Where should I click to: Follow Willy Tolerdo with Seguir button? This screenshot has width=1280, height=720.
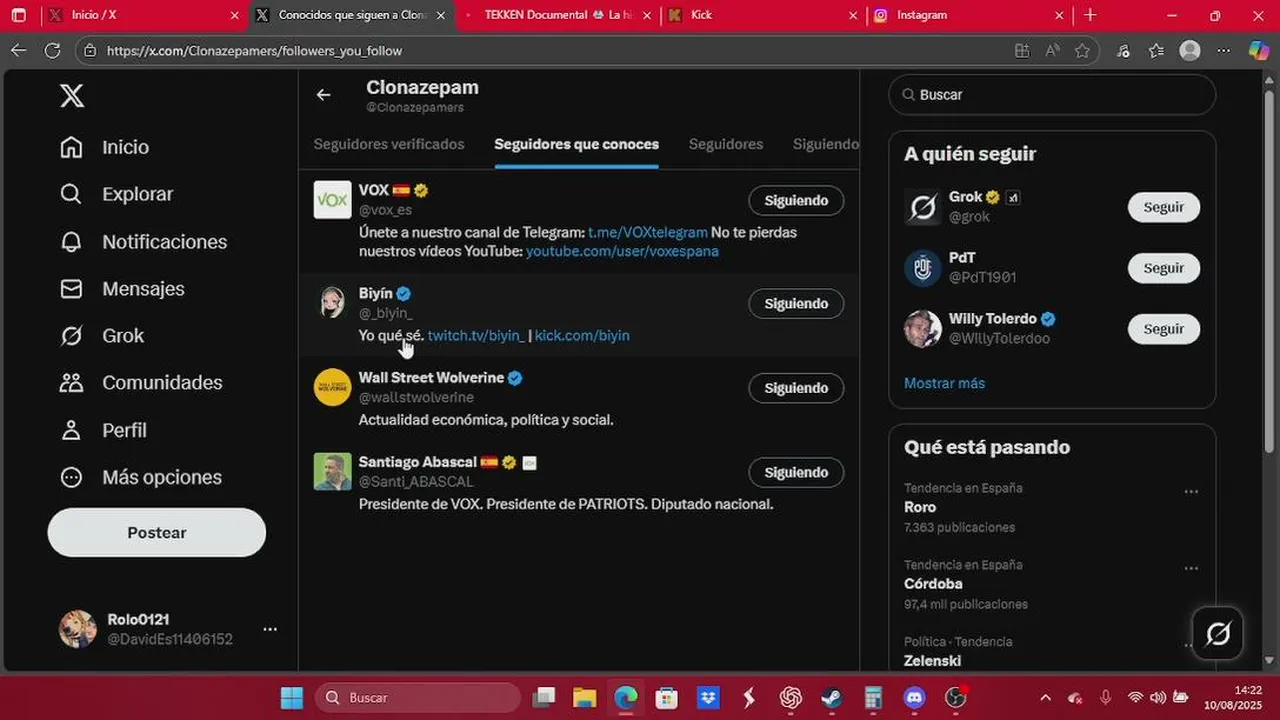click(x=1164, y=329)
